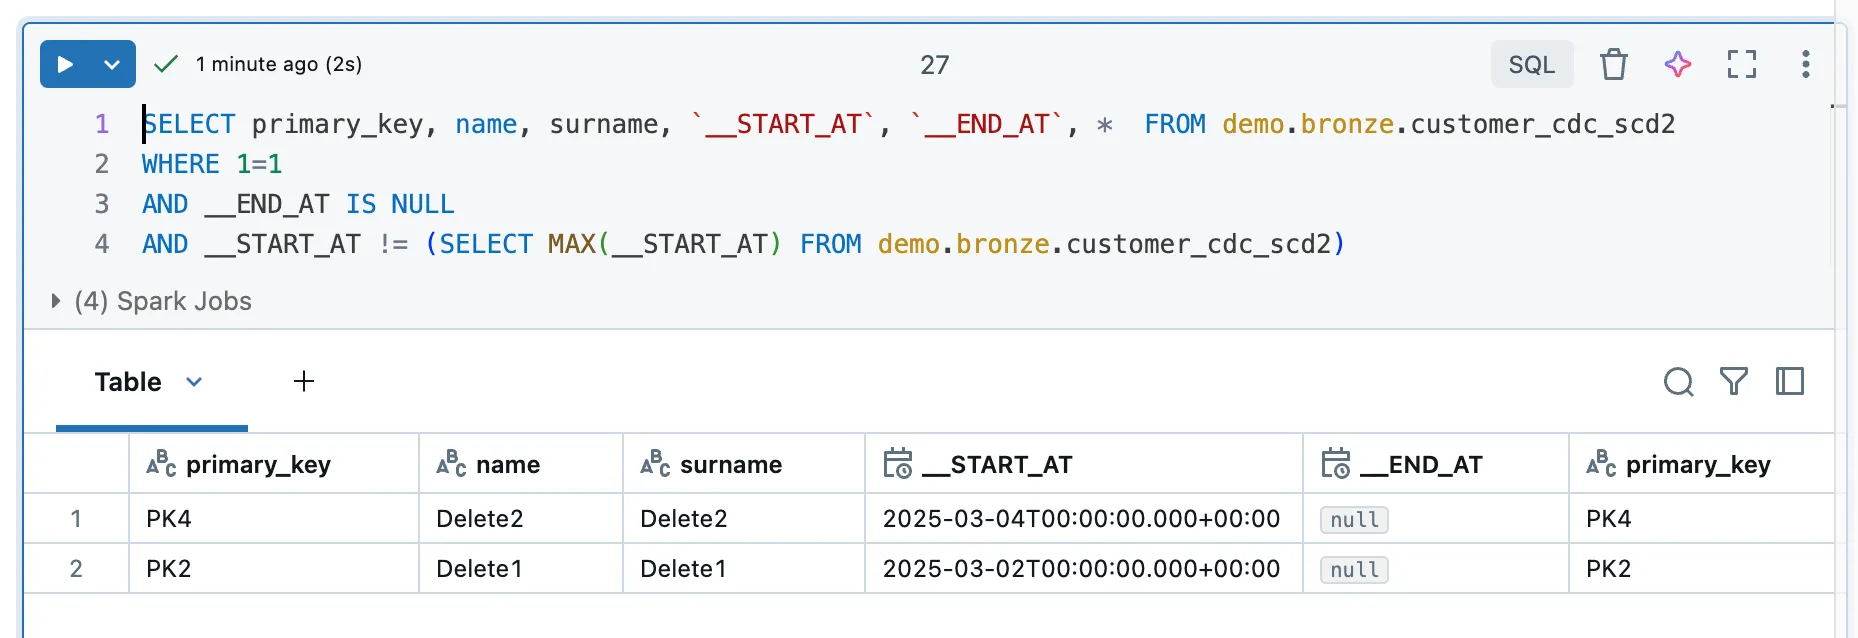The width and height of the screenshot is (1858, 638).
Task: Run the SQL cell with play button
Action: (66, 64)
